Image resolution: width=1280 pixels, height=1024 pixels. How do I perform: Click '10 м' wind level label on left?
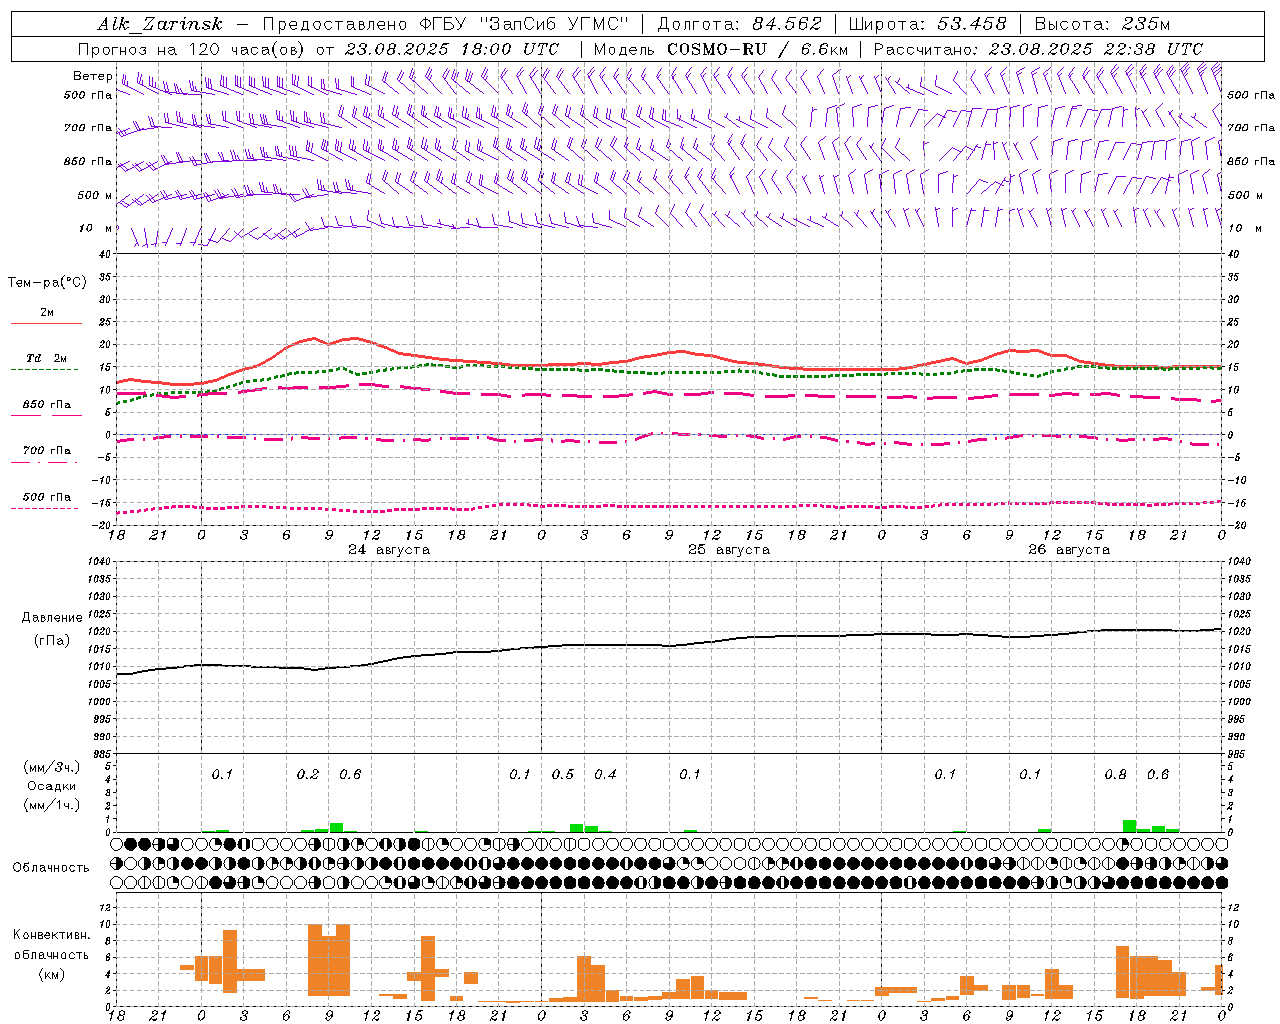coord(95,229)
